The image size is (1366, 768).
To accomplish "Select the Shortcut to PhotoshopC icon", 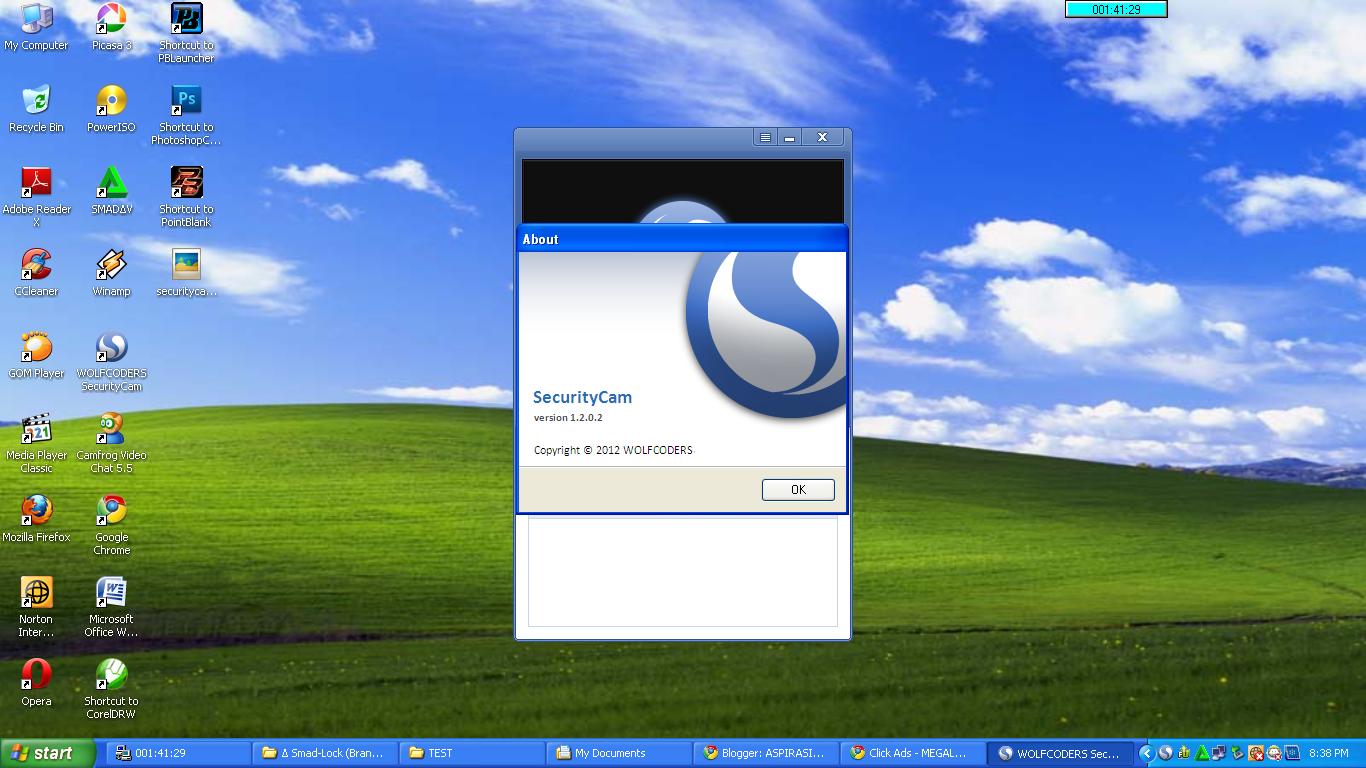I will click(186, 115).
